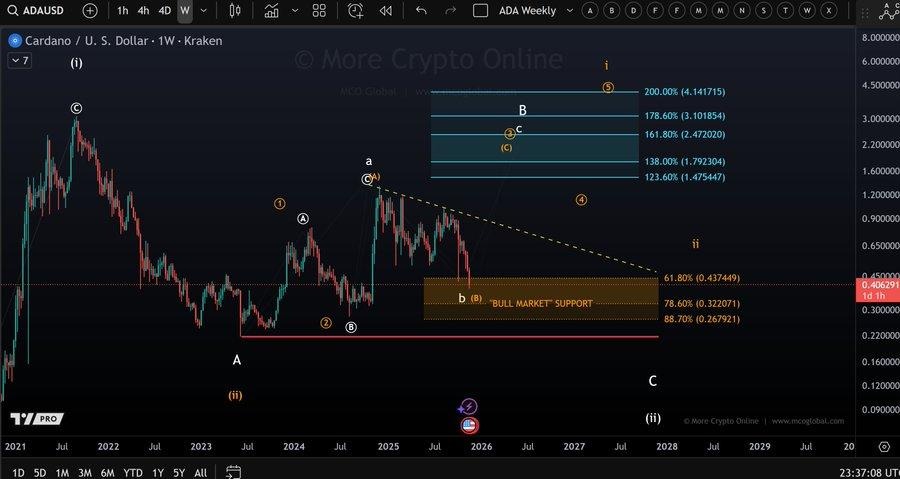Select the 178.60% (3.101854) Fibonacci label
900x479 pixels.
684,116
